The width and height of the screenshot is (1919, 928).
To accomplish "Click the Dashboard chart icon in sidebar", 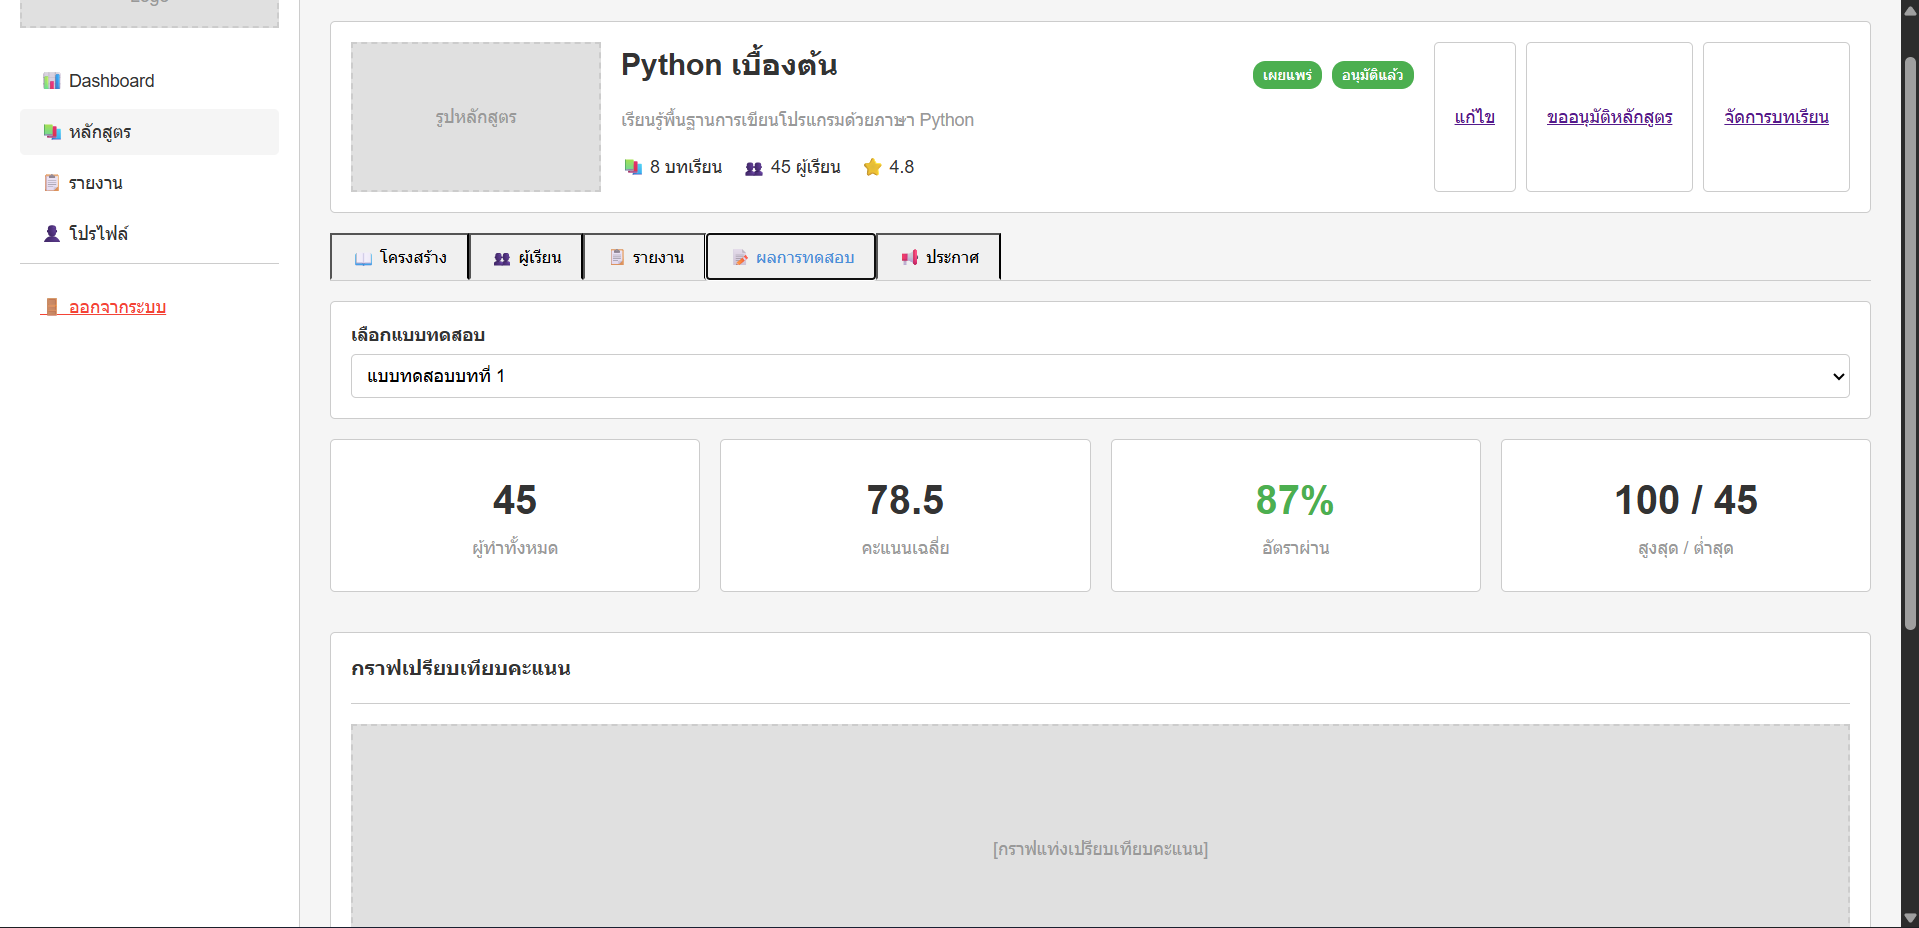I will click(52, 81).
